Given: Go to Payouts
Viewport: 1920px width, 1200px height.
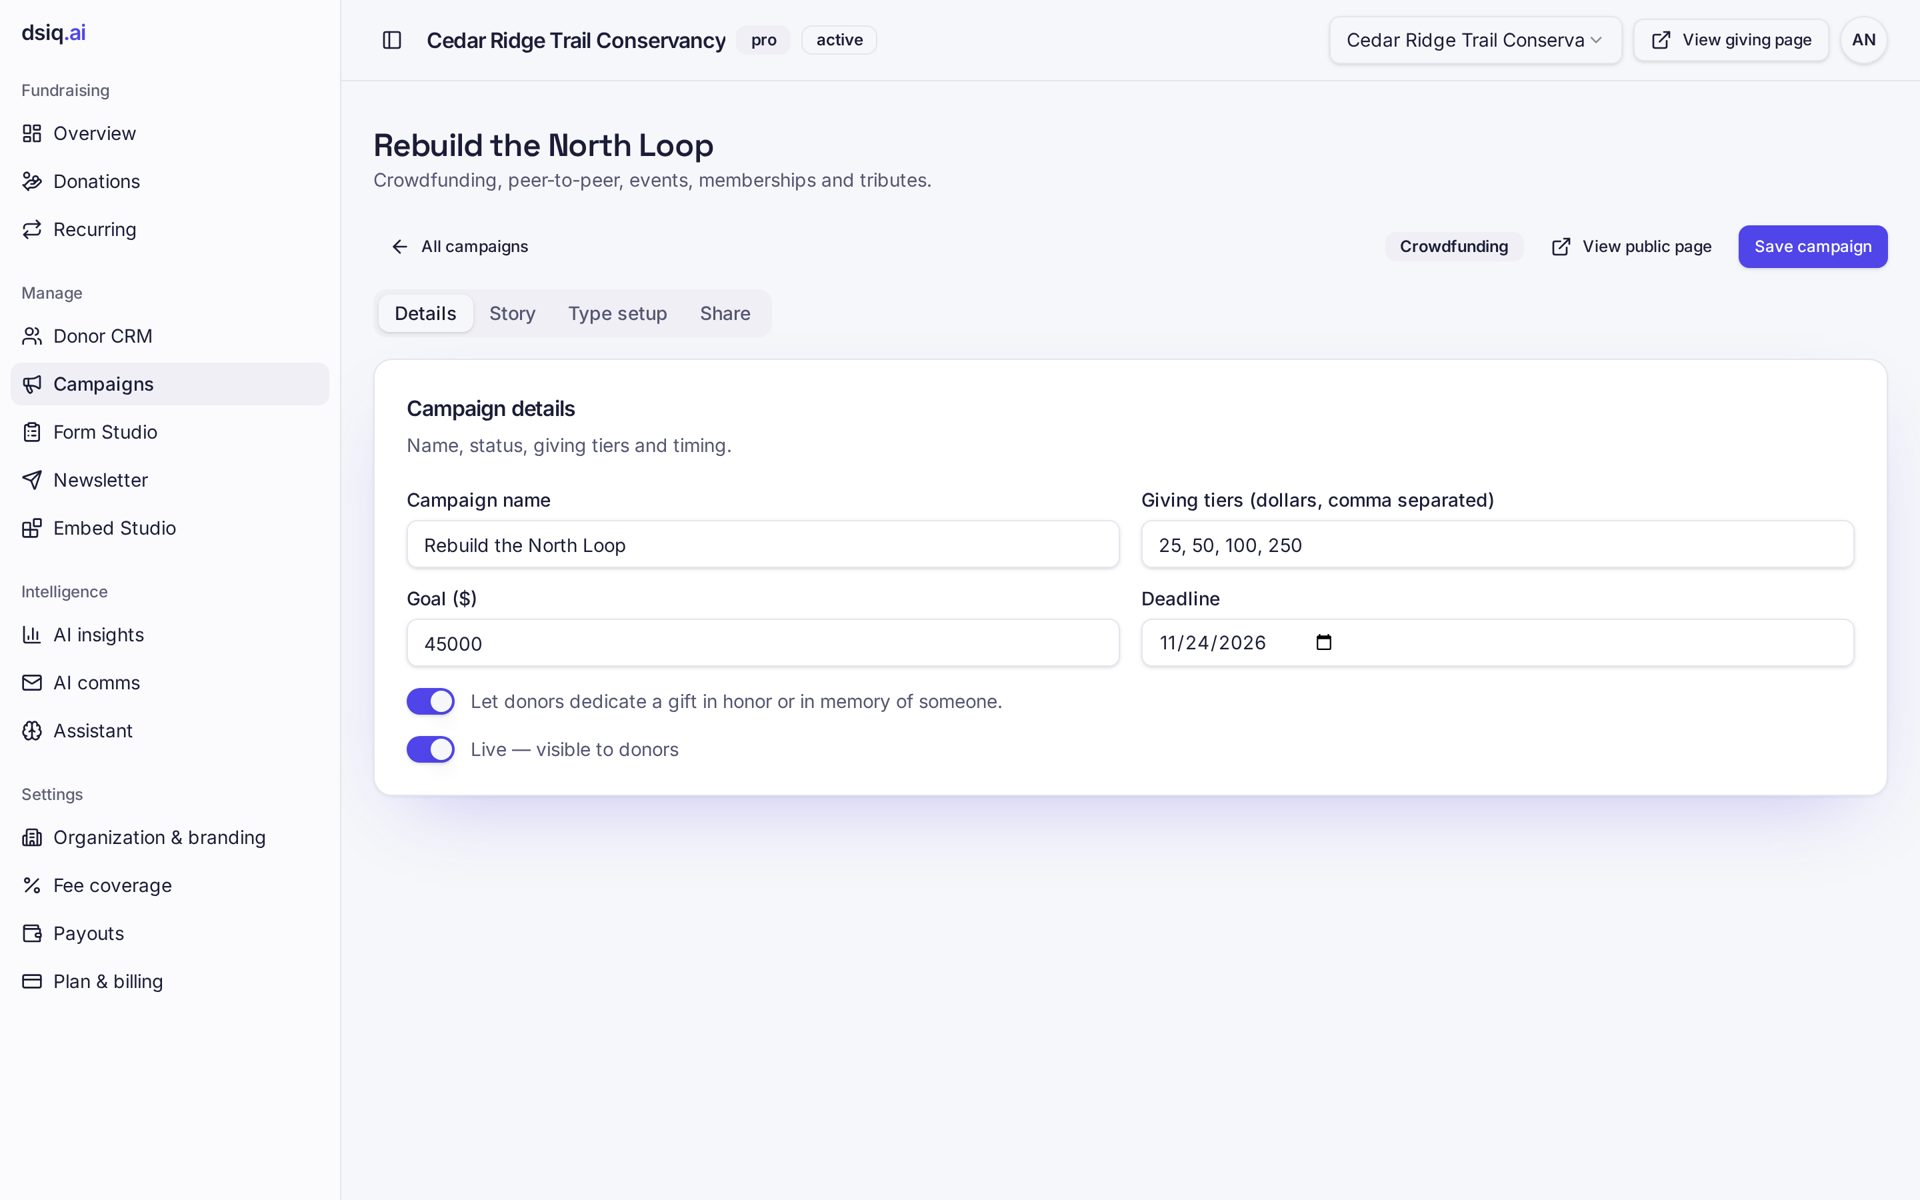Looking at the screenshot, I should [x=170, y=933].
